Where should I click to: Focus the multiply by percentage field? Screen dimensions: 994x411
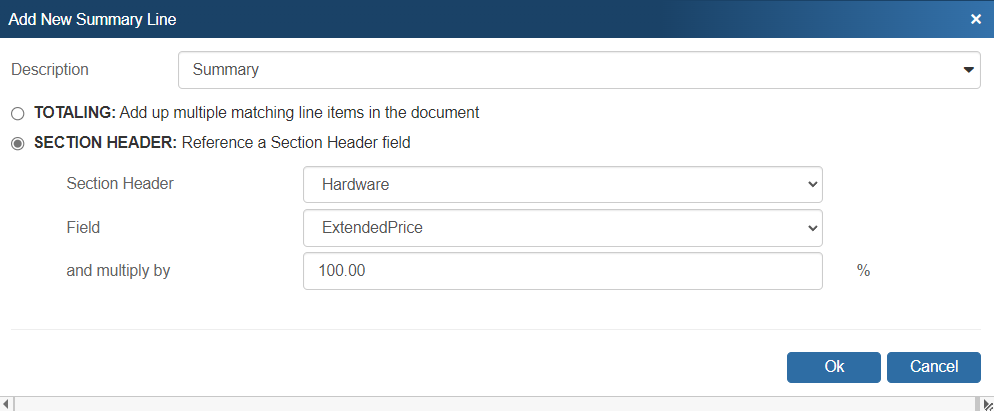click(x=562, y=270)
